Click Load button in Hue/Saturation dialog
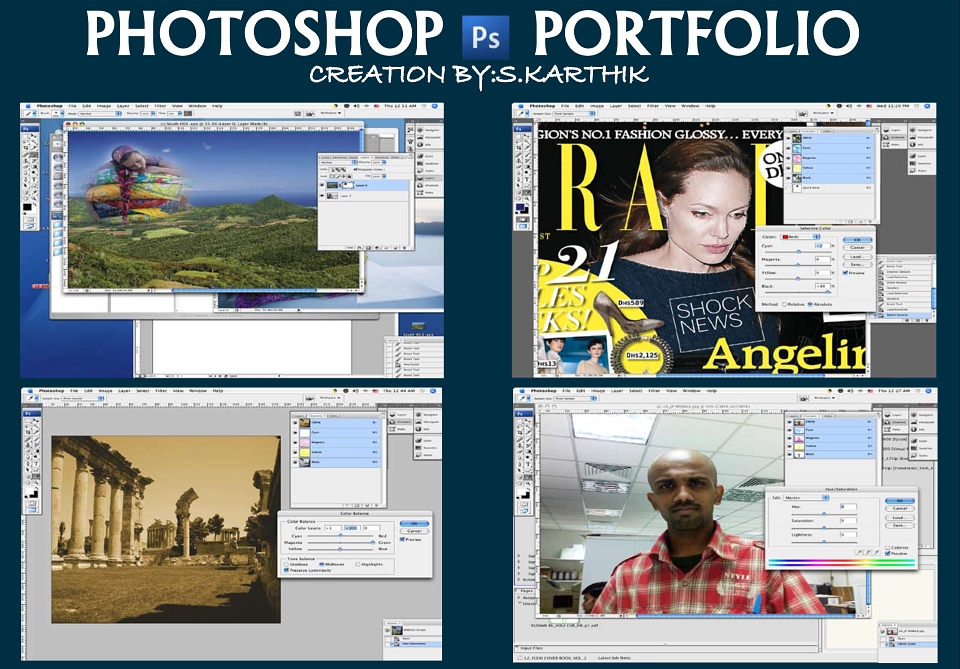Viewport: 960px width, 669px height. pyautogui.click(x=900, y=518)
